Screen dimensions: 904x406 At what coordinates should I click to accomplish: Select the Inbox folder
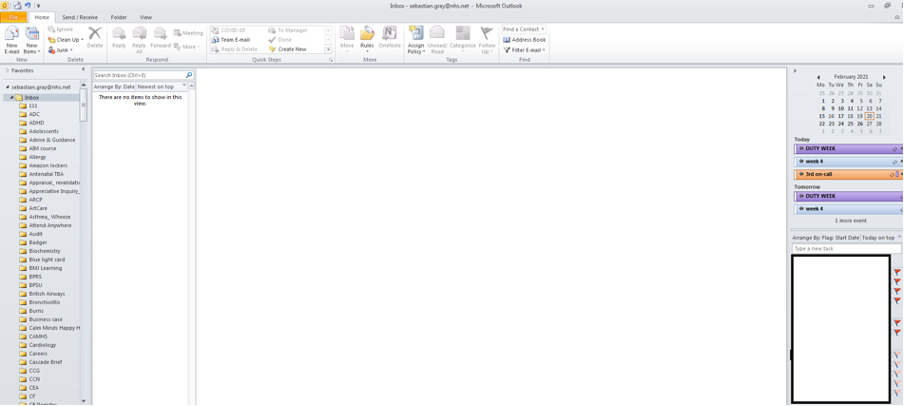pos(32,97)
